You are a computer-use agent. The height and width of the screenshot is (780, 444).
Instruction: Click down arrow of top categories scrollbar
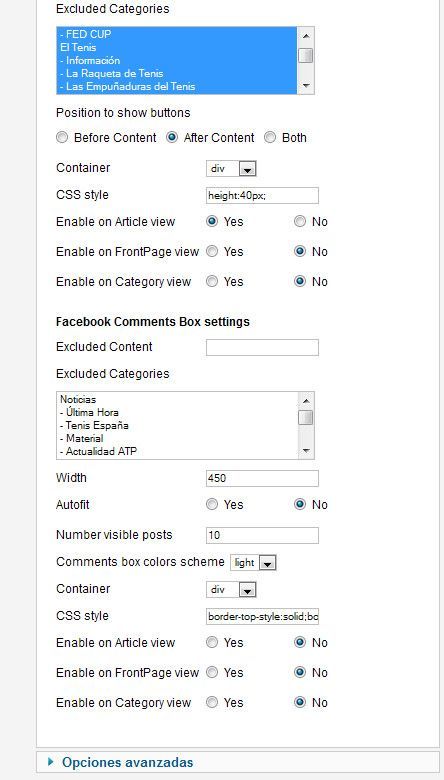[306, 86]
